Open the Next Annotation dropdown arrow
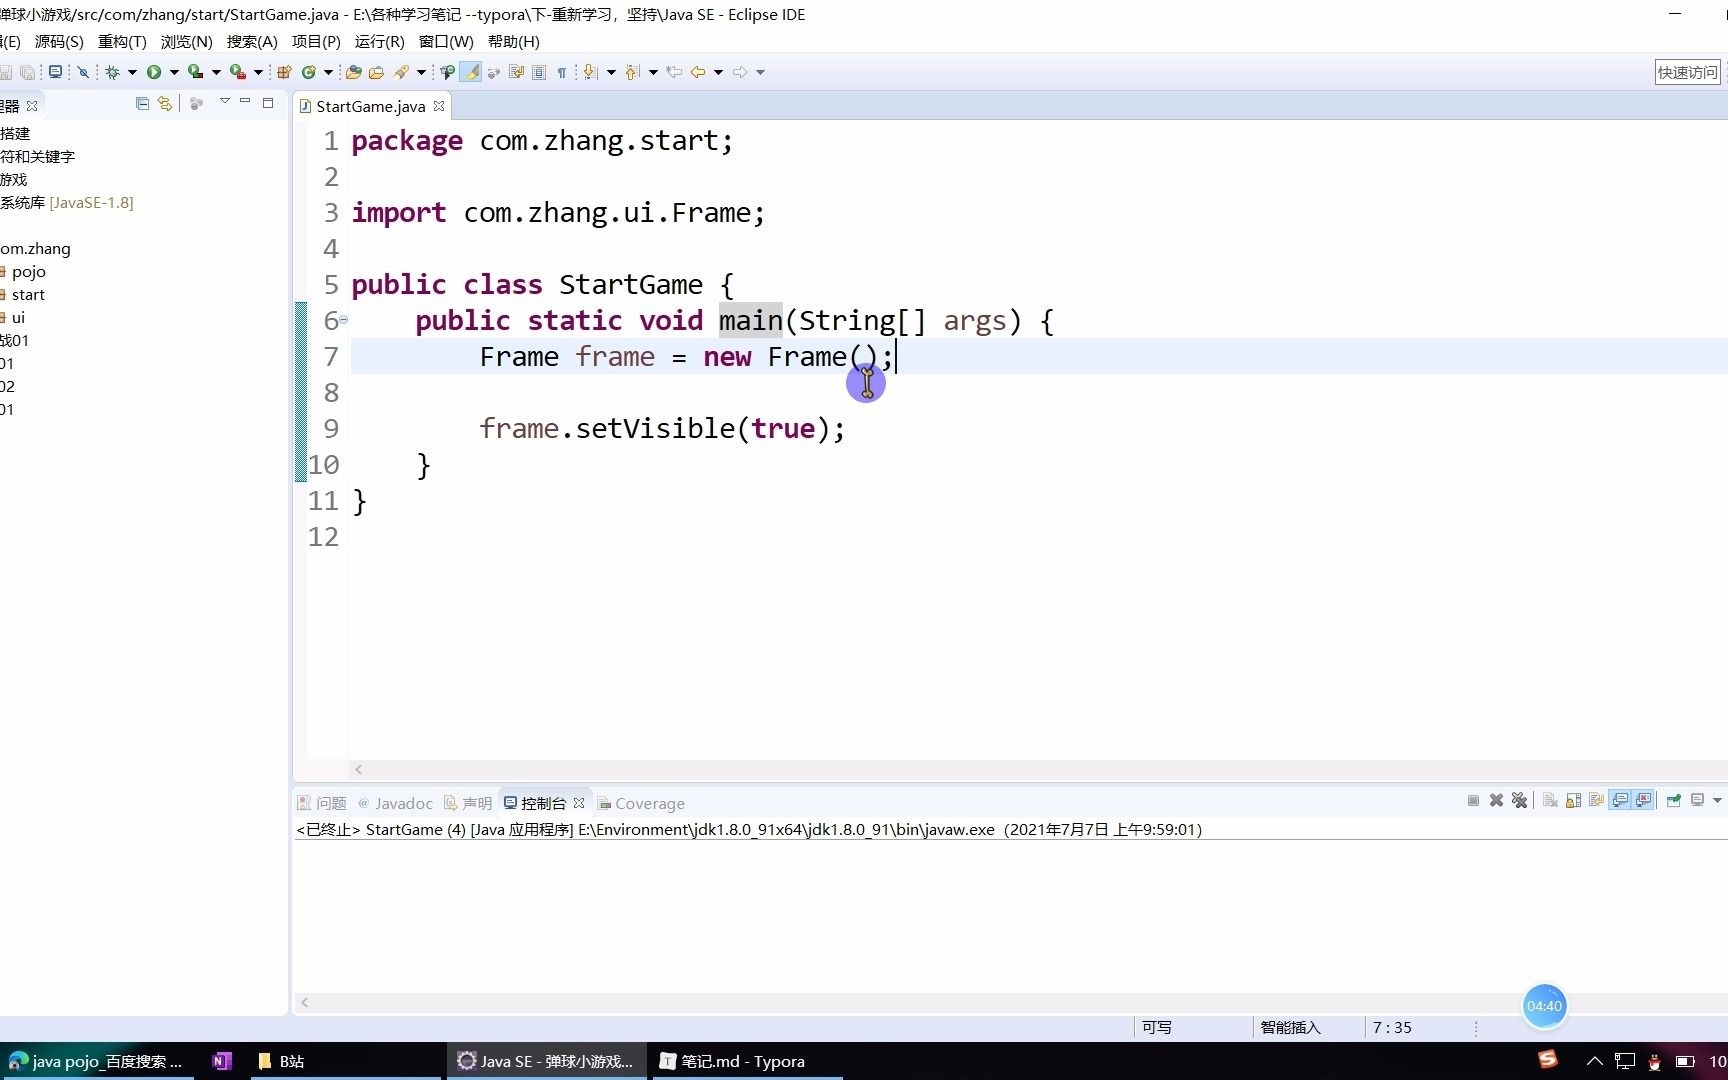The height and width of the screenshot is (1080, 1728). [x=611, y=72]
